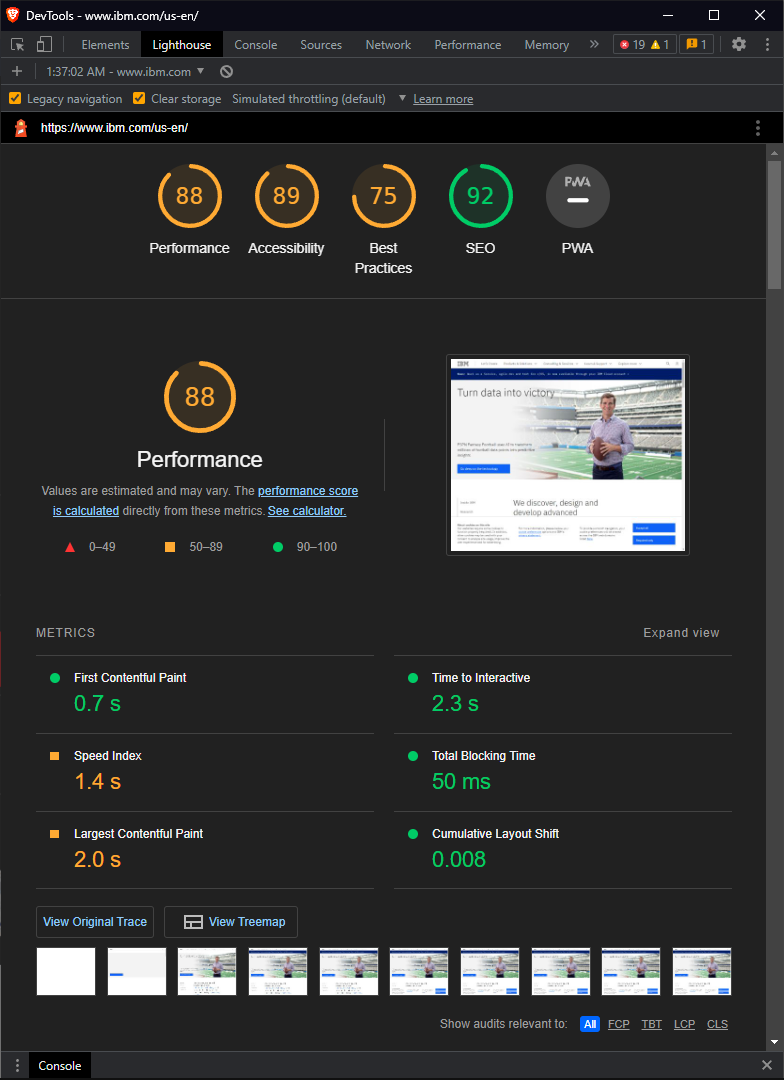The width and height of the screenshot is (784, 1080).
Task: Click the Treemap icon in View Treemap
Action: tap(194, 922)
